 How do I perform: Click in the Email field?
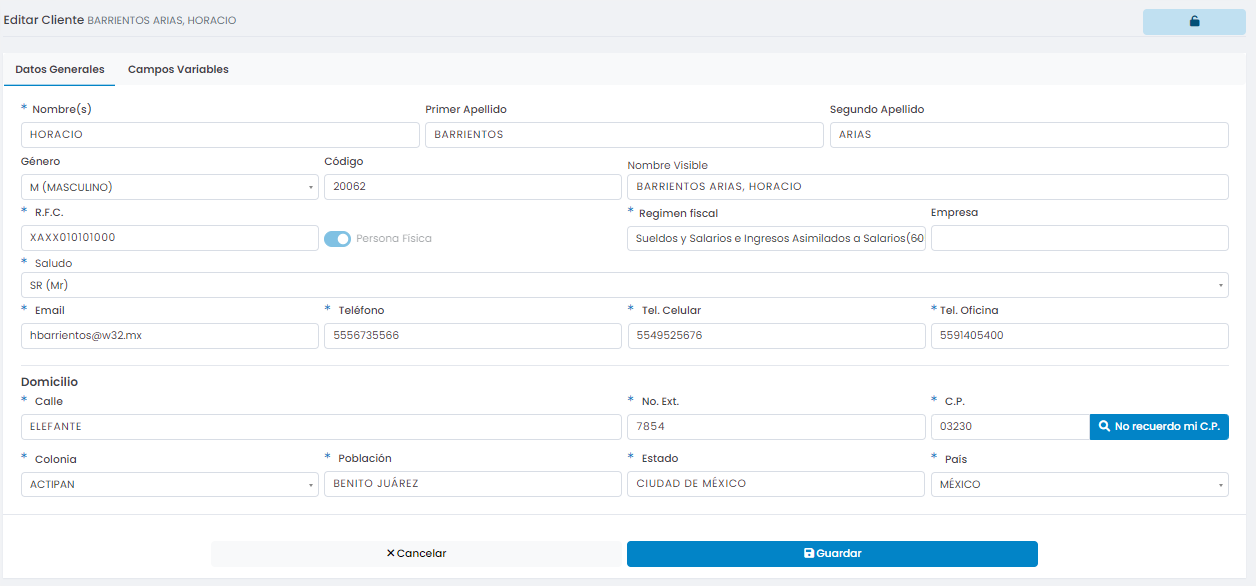169,336
